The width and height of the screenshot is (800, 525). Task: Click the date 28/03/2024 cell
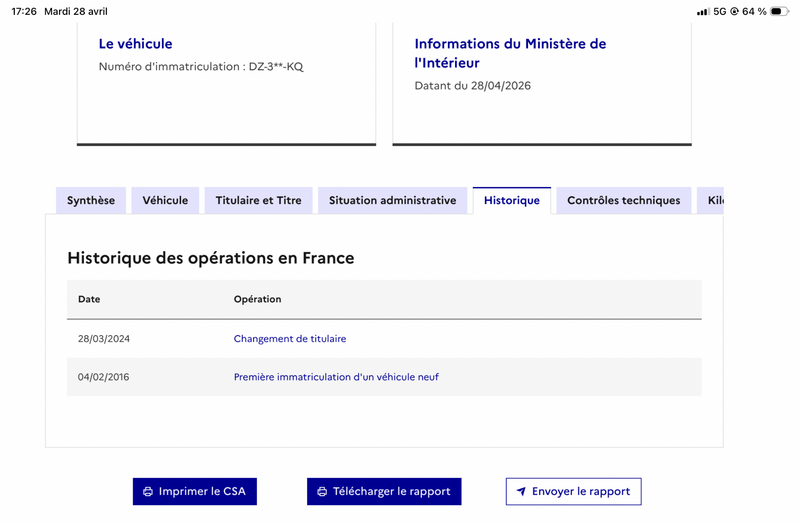coord(104,339)
